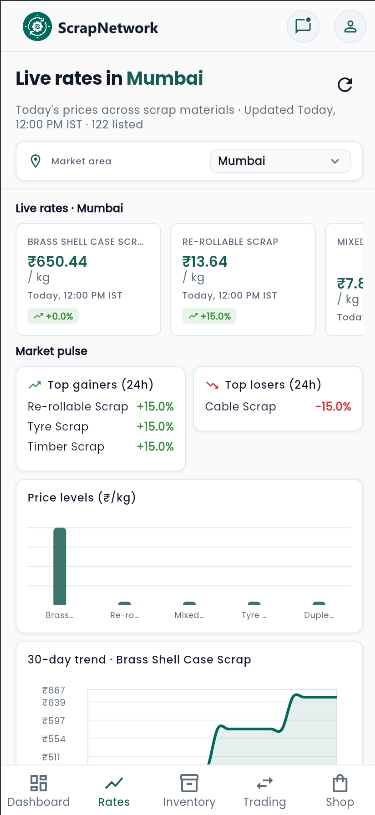The image size is (375, 815).
Task: Click the Price levels (₹/kg) title
Action: click(x=82, y=498)
